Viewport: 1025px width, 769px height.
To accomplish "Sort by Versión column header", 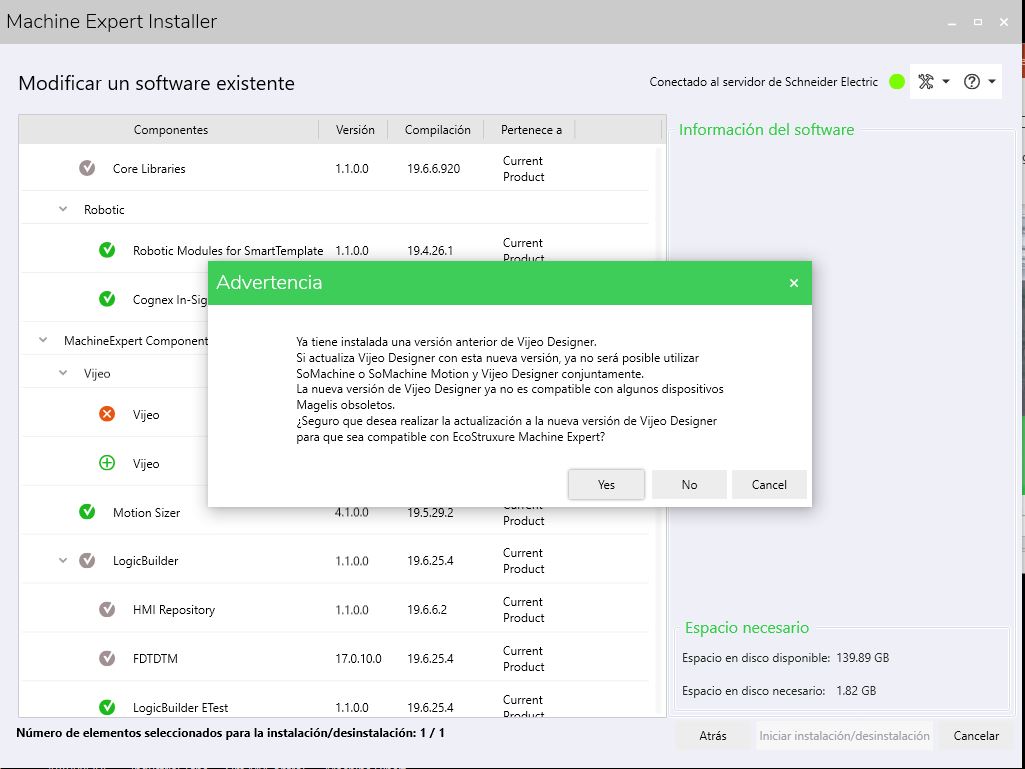I will [x=355, y=129].
